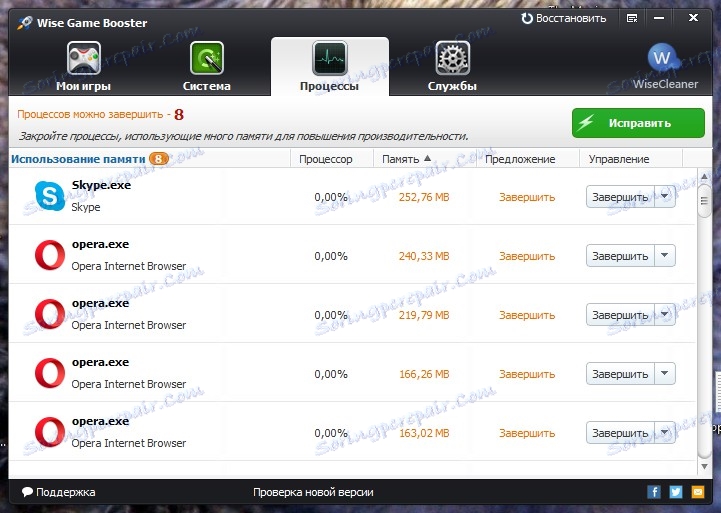
Task: Expand action dropdown in 163,02 MB row
Action: coord(664,433)
